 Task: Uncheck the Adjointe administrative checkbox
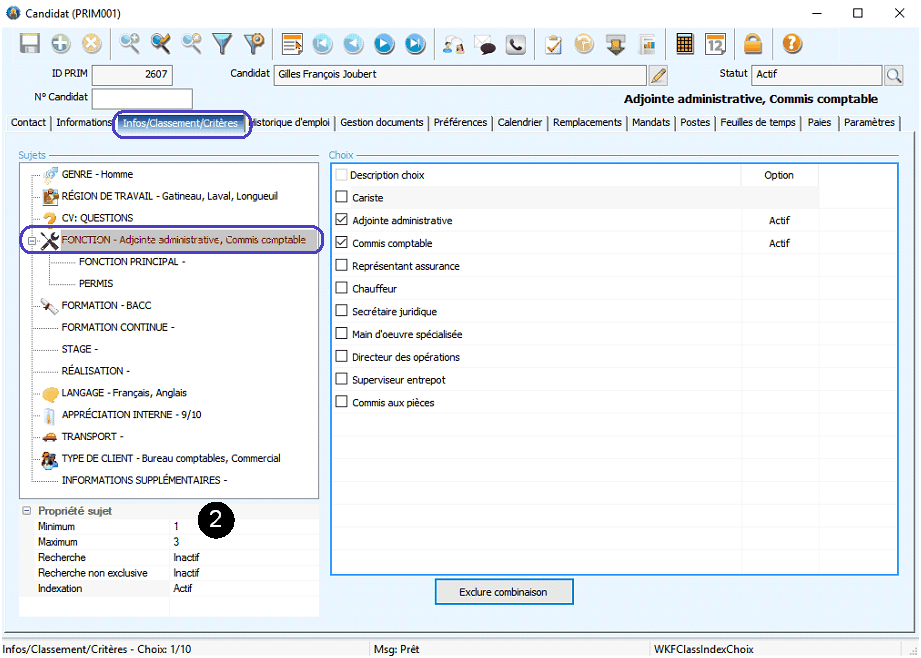(342, 220)
